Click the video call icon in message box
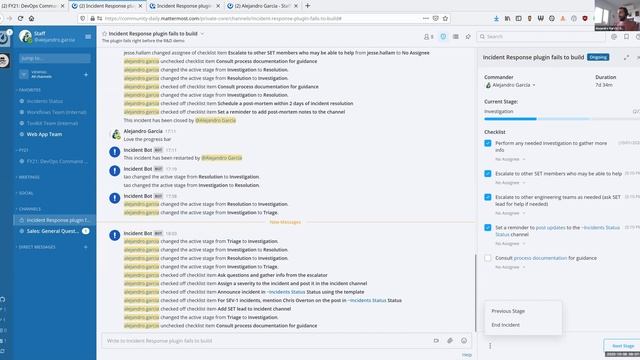Screen dimensions: 640x360 tap(436, 340)
